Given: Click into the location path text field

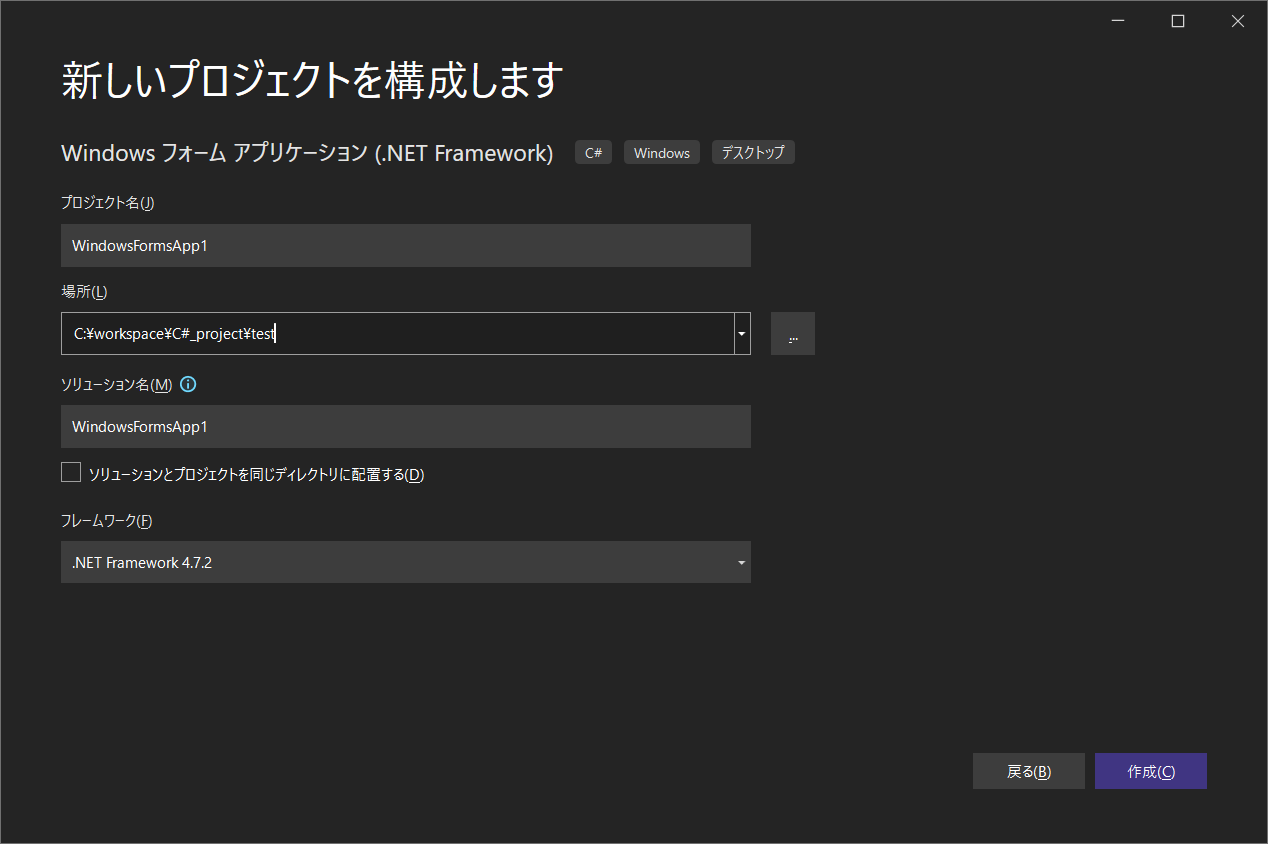Looking at the screenshot, I should pos(397,334).
